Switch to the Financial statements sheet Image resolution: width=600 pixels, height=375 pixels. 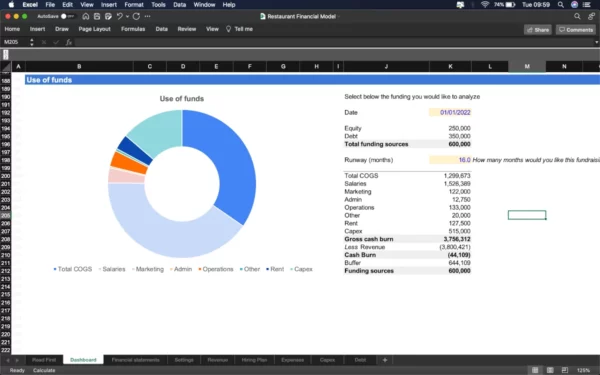point(135,360)
